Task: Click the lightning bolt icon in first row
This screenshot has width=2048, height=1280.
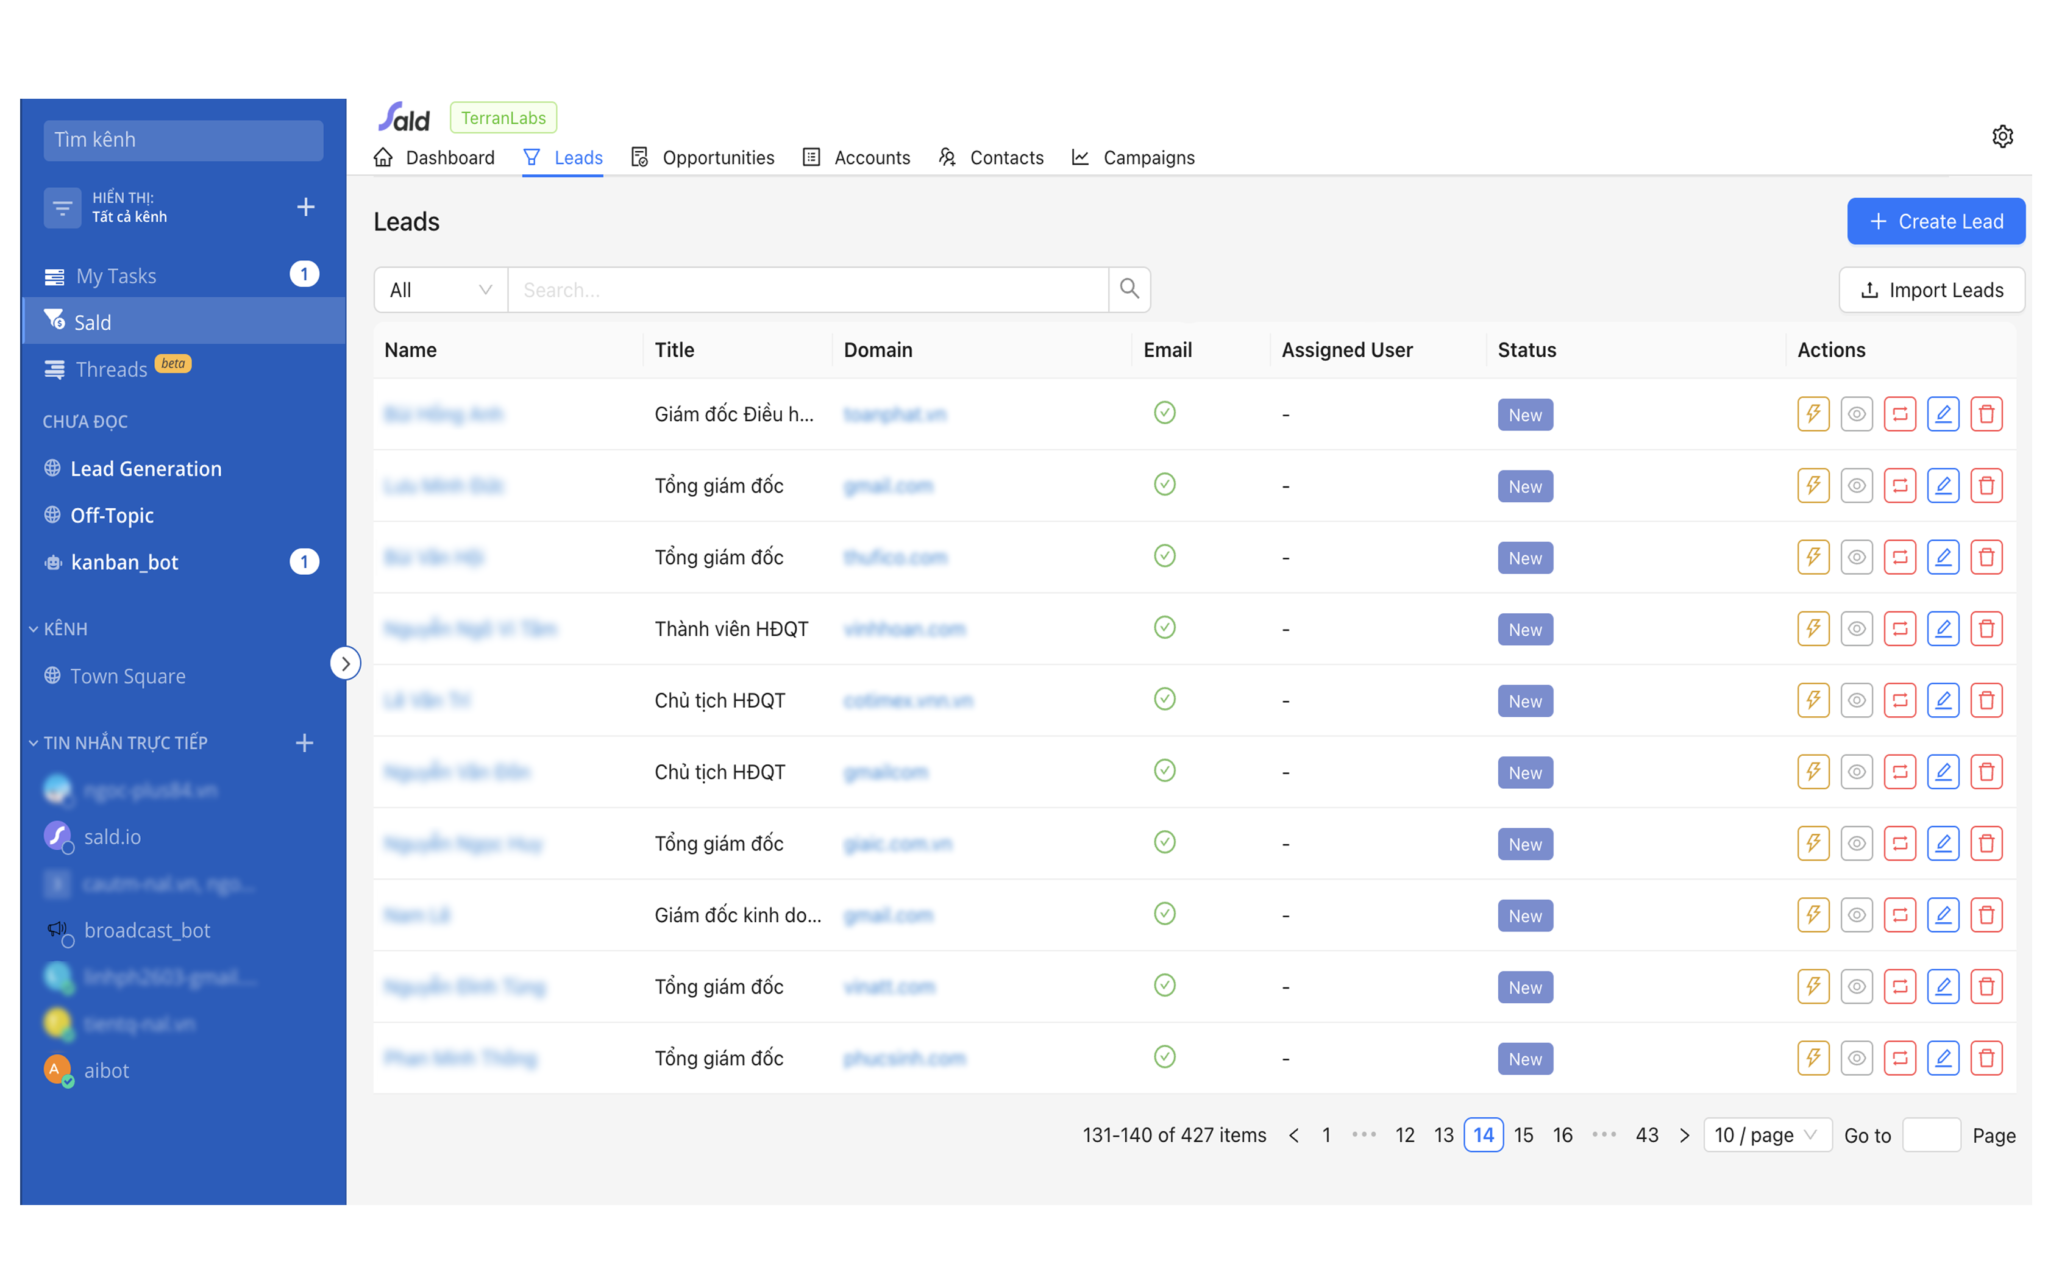Action: 1813,414
